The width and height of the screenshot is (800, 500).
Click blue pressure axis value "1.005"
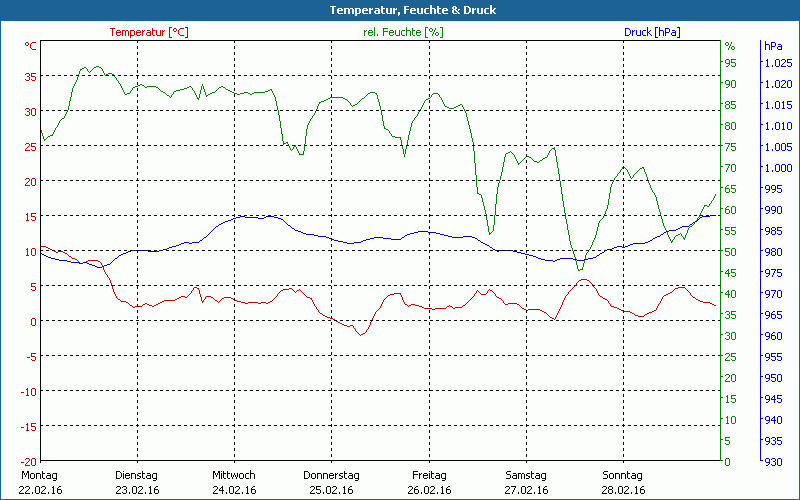click(x=778, y=147)
